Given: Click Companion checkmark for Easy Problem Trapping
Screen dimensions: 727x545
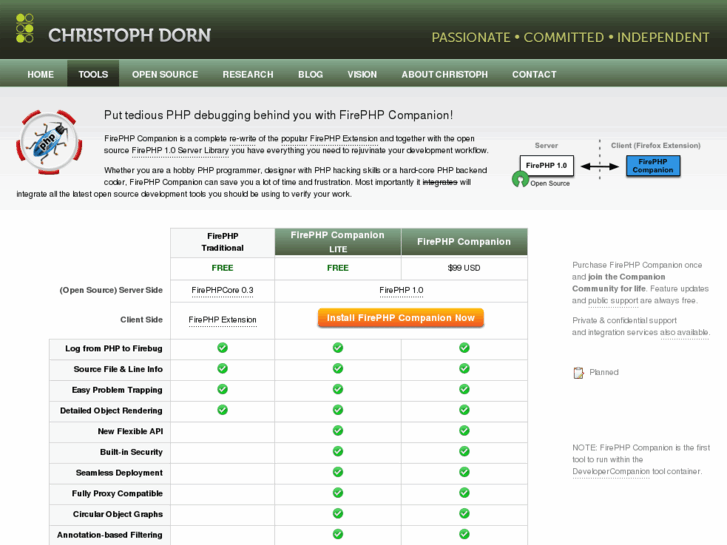Looking at the screenshot, I should [x=464, y=389].
